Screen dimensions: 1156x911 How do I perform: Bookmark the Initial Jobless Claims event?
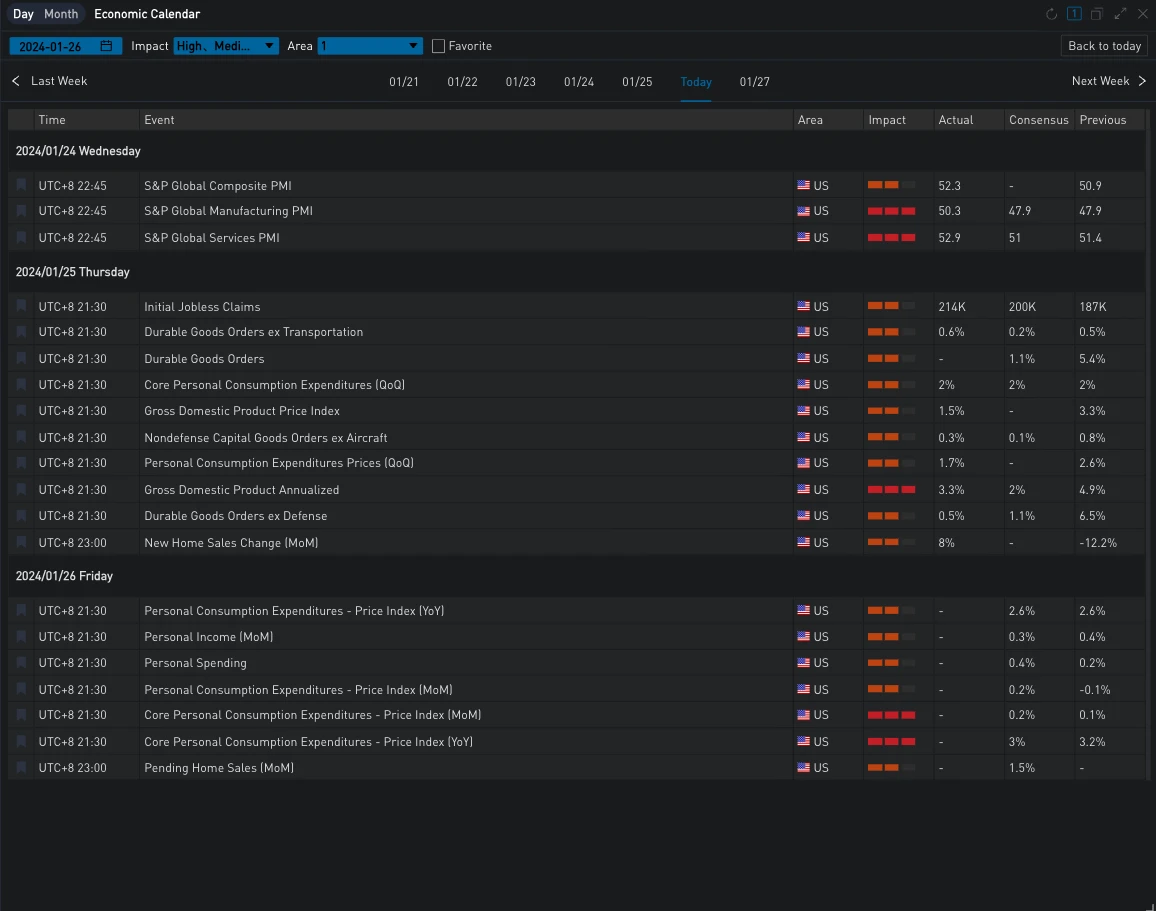coord(21,306)
